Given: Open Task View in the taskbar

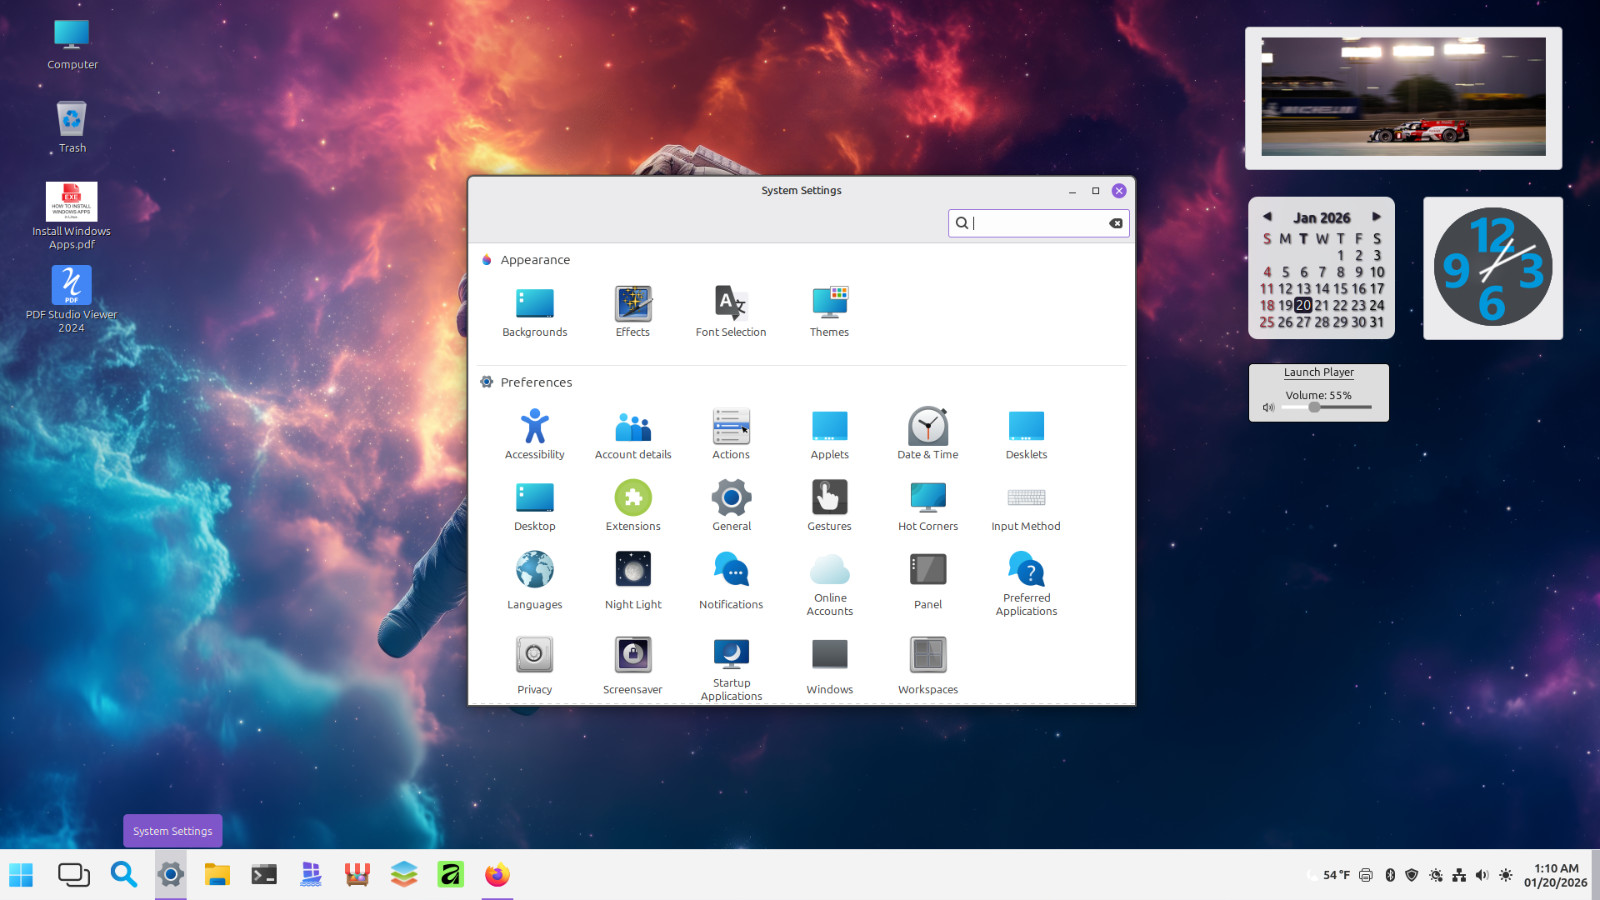Looking at the screenshot, I should pyautogui.click(x=73, y=875).
